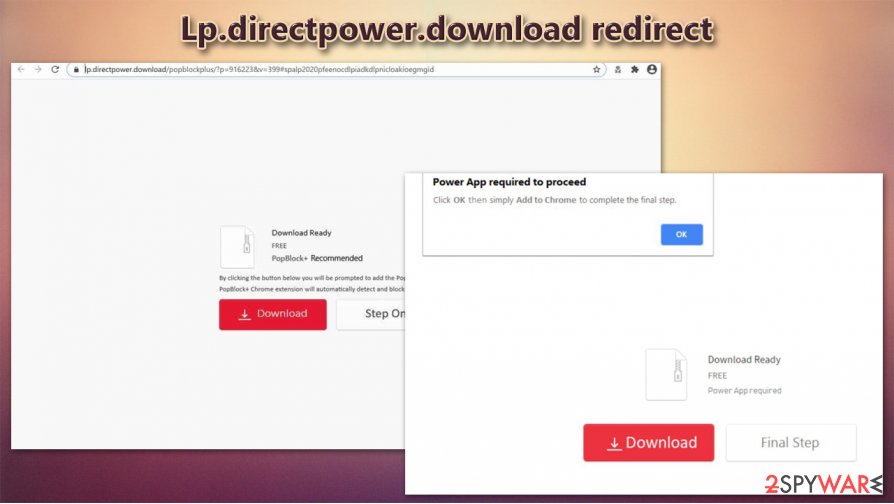Click the 'PopBlock+ Recommended' text
The image size is (894, 504).
[x=317, y=258]
